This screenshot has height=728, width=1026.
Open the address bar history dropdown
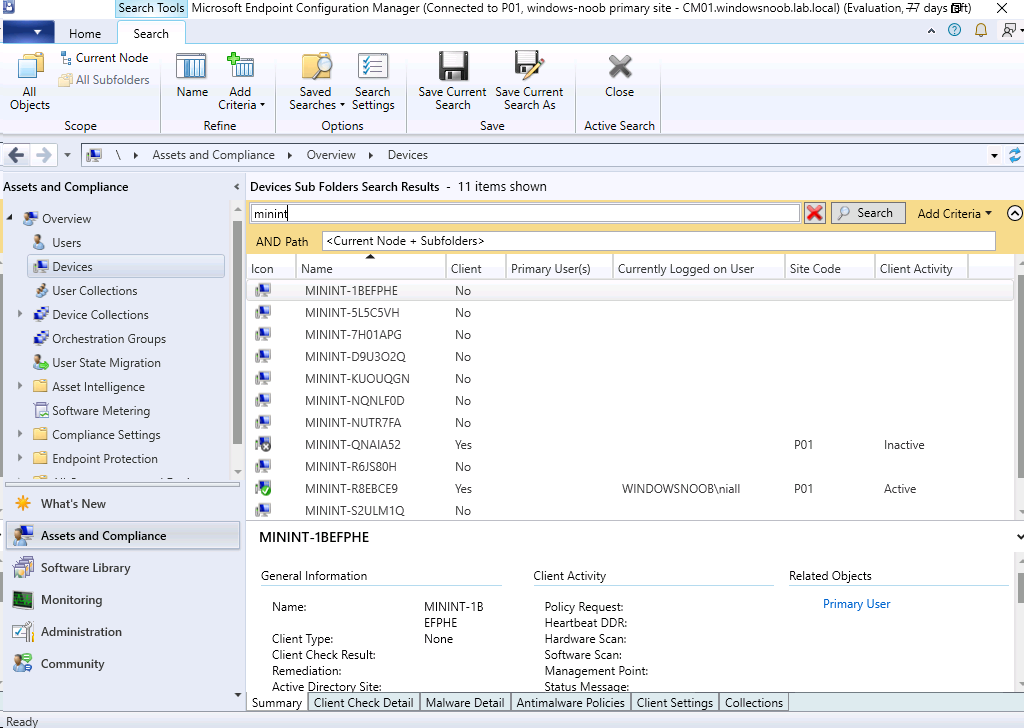click(x=994, y=156)
